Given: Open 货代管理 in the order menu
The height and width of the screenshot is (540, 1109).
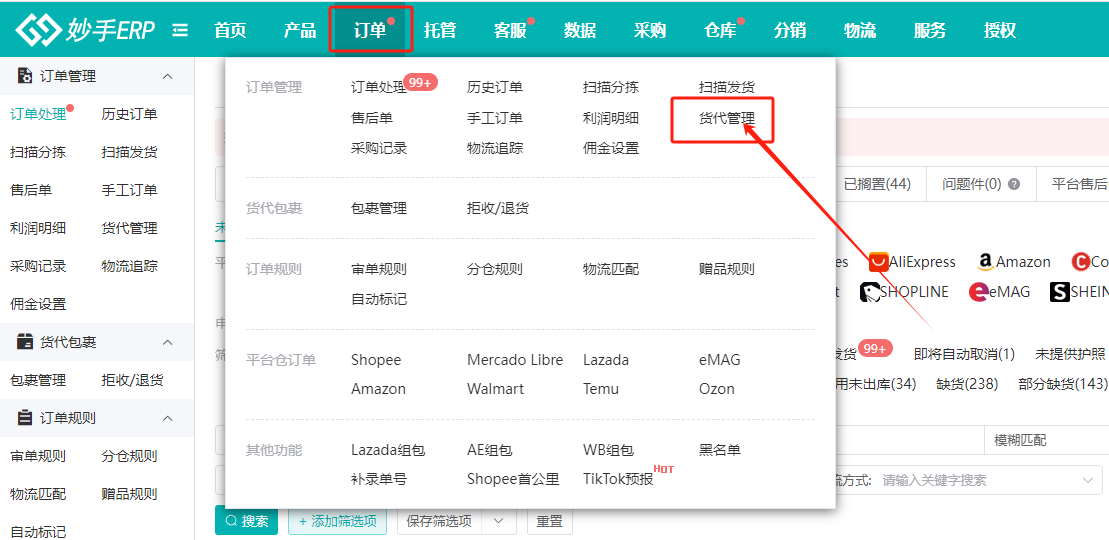Looking at the screenshot, I should pos(726,118).
